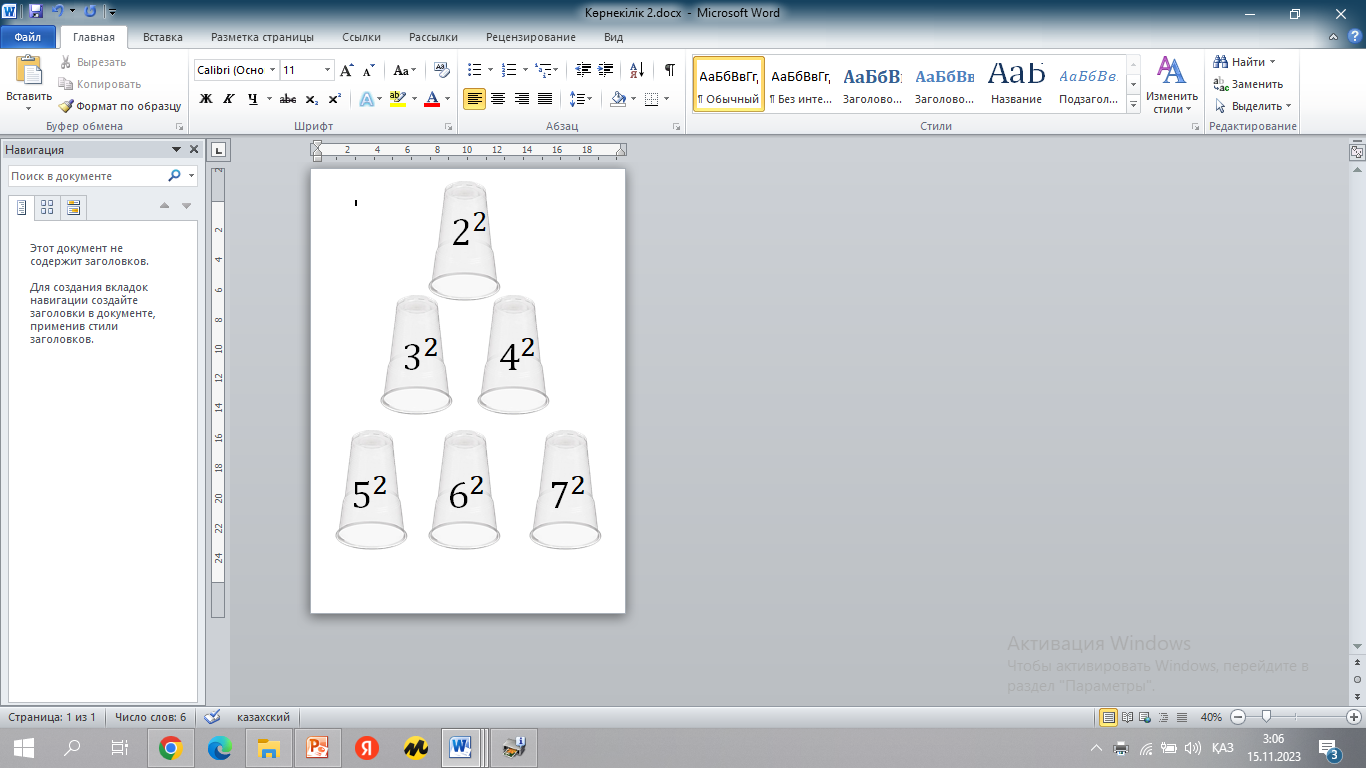This screenshot has height=768, width=1366.
Task: Open the browse pages thumbnails view in Navigation
Action: [47, 207]
